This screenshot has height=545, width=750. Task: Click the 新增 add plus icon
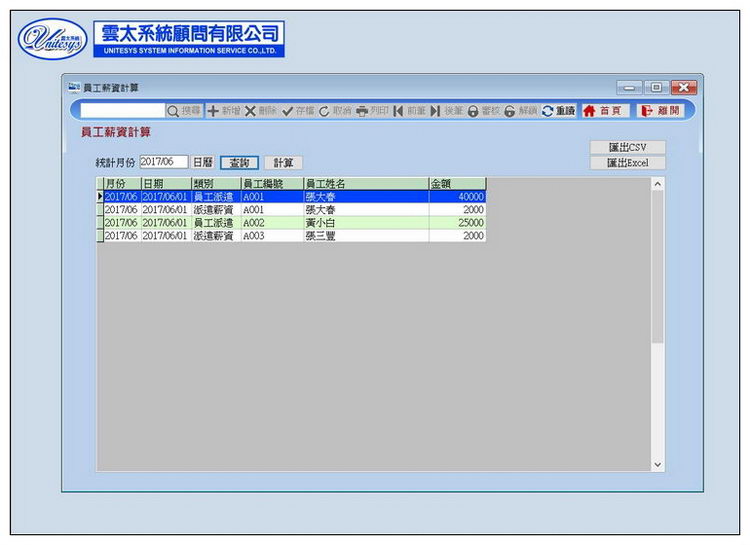pos(213,111)
